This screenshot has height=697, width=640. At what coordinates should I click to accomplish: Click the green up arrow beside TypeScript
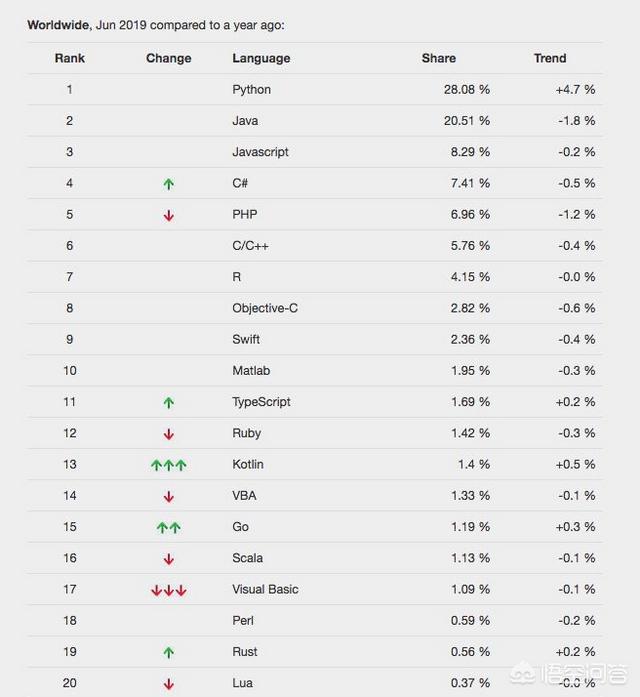[x=168, y=403]
